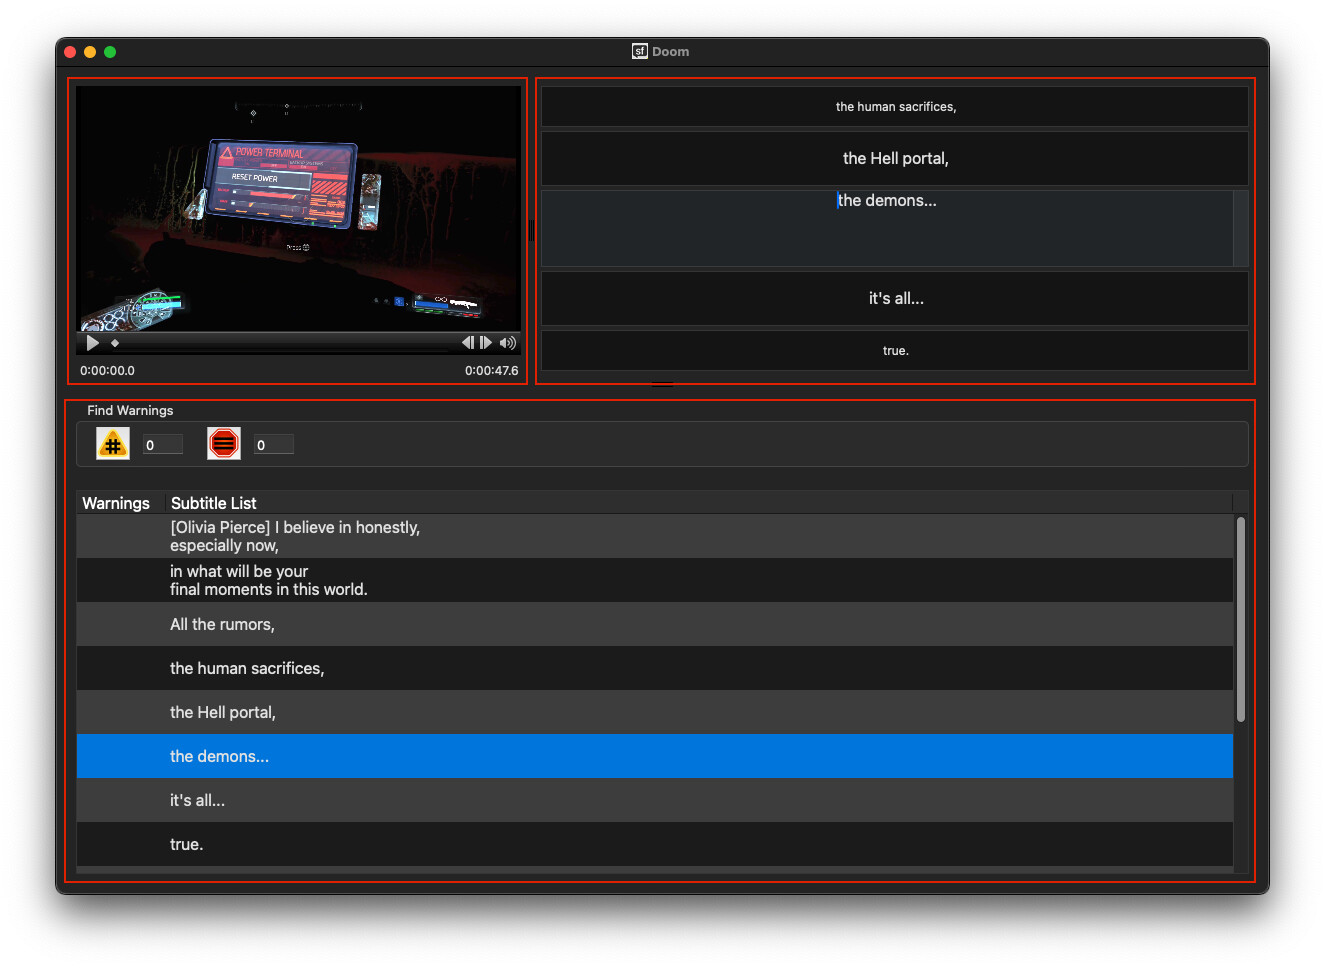Mute the video volume speaker icon
This screenshot has height=968, width=1325.
[x=508, y=343]
